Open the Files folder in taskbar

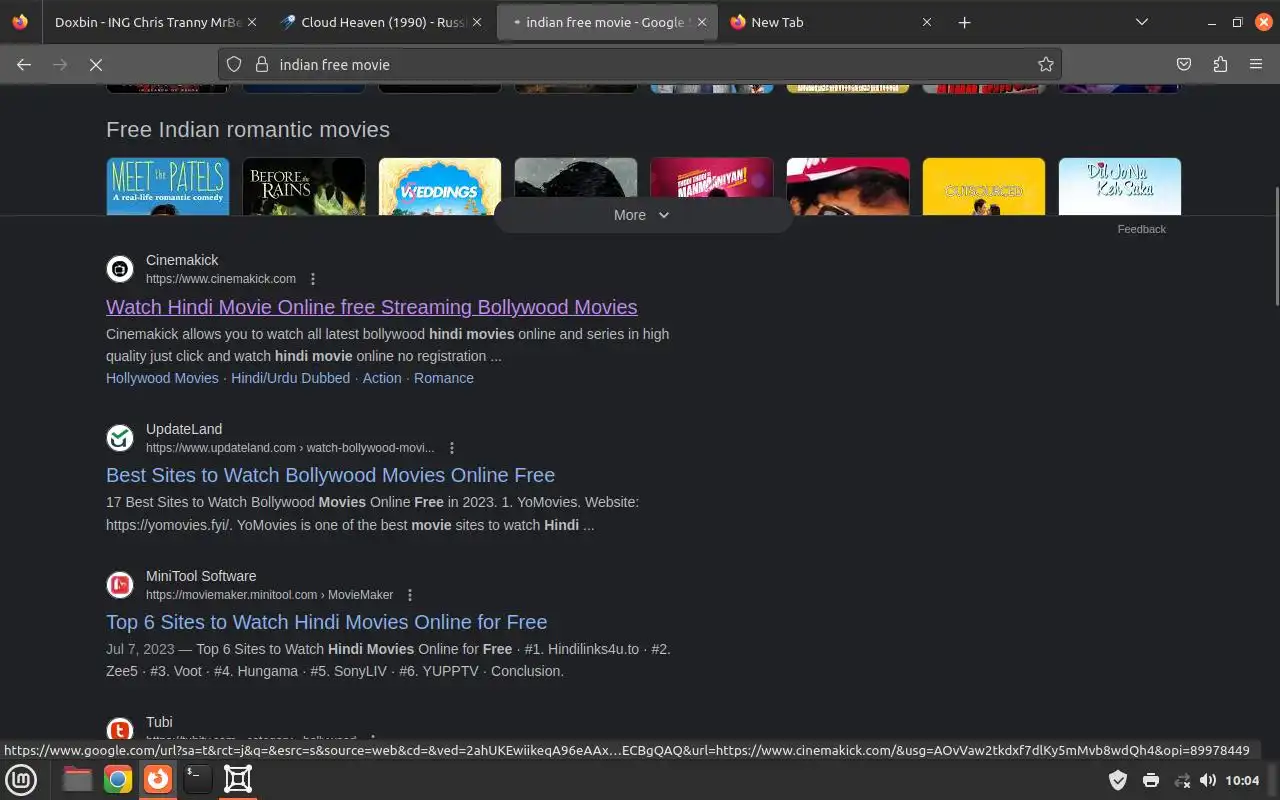tap(77, 779)
